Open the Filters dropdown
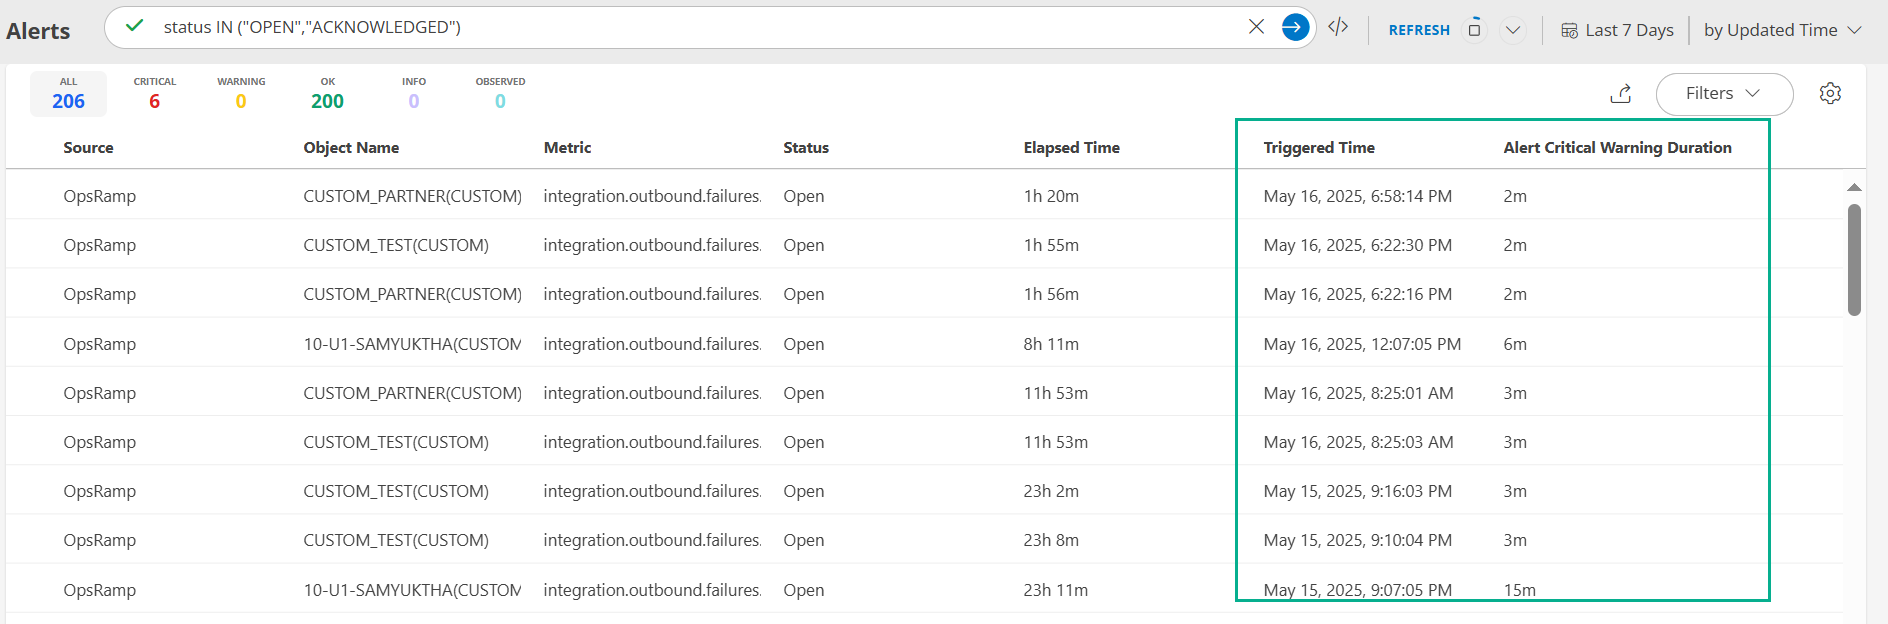This screenshot has height=624, width=1888. pos(1724,93)
